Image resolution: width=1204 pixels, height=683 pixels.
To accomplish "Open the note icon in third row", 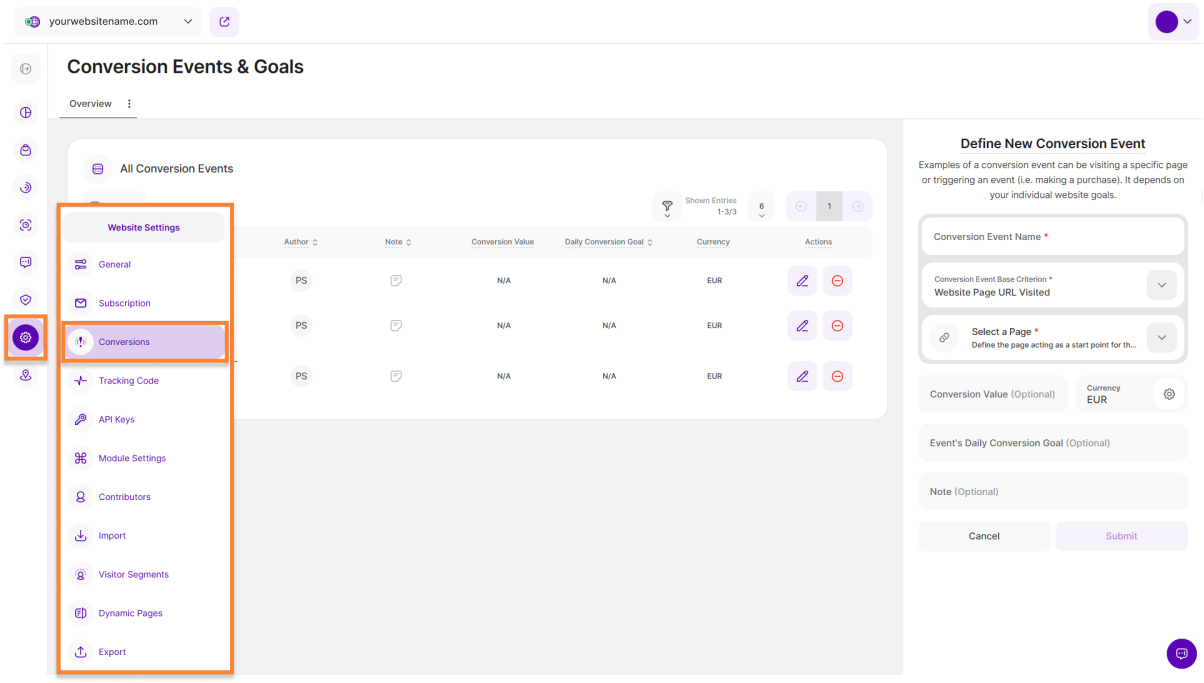I will (396, 376).
